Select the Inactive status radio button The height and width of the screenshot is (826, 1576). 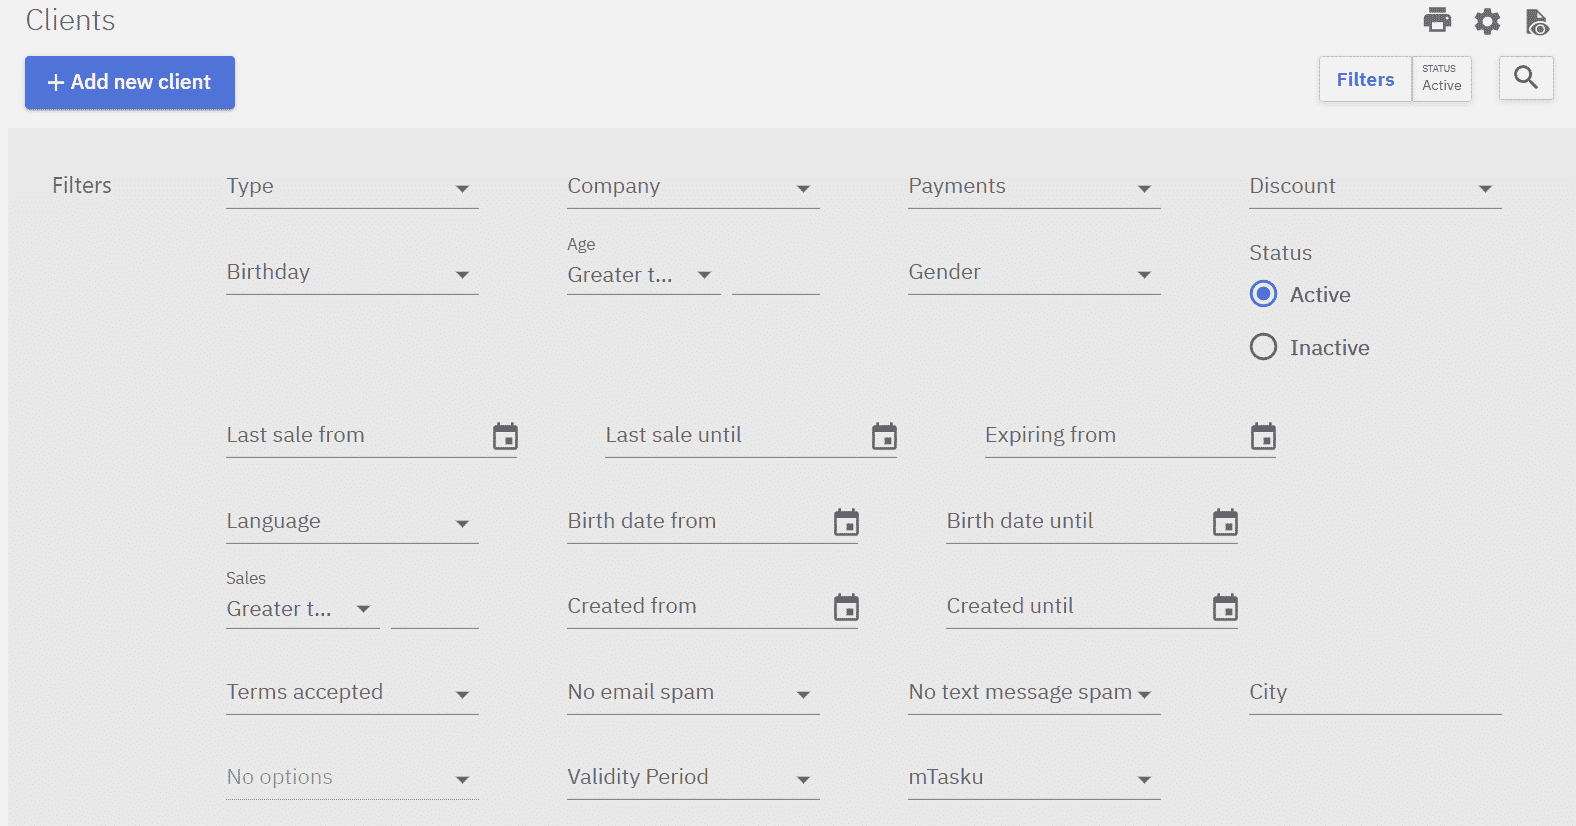(x=1263, y=347)
